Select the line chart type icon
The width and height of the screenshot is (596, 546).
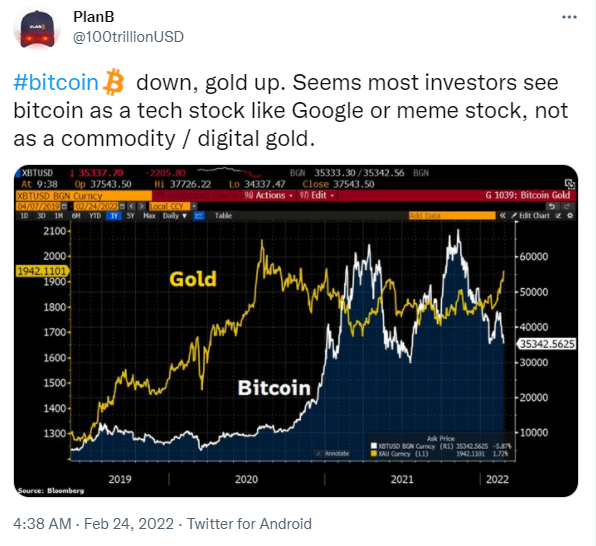pos(199,216)
